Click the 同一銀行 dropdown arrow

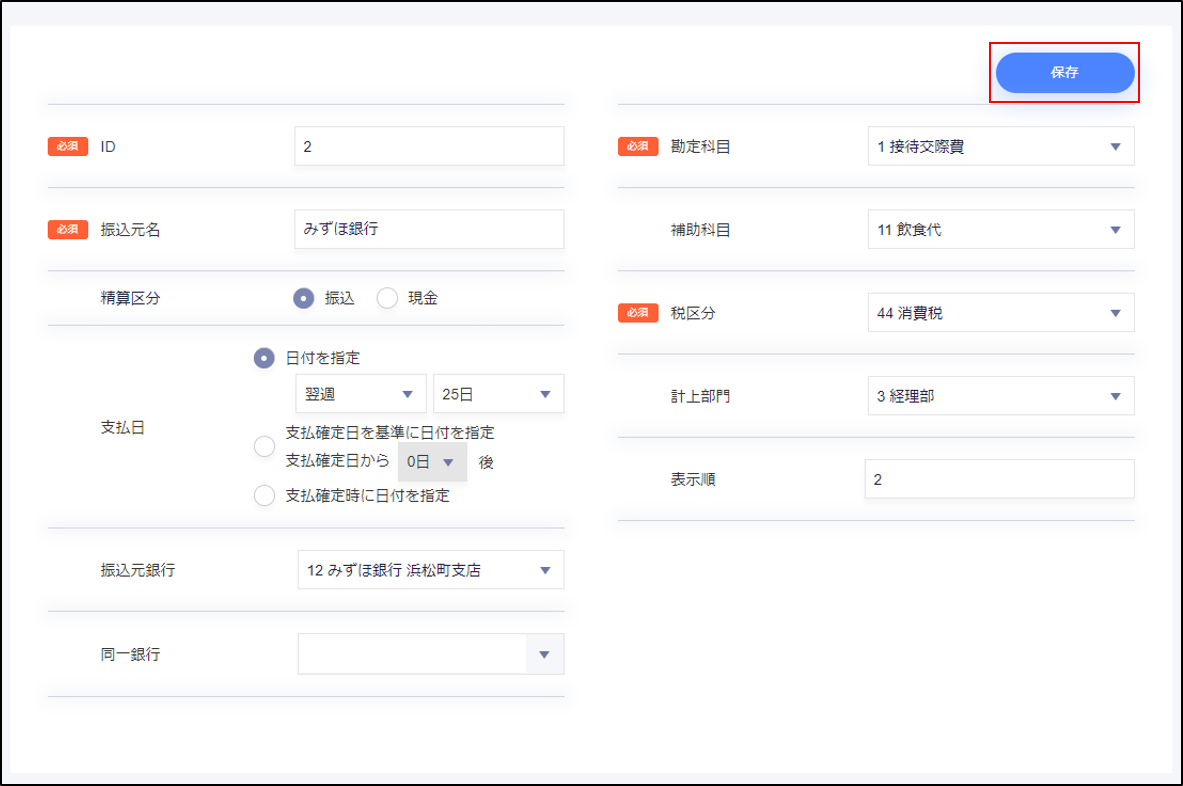tap(544, 655)
